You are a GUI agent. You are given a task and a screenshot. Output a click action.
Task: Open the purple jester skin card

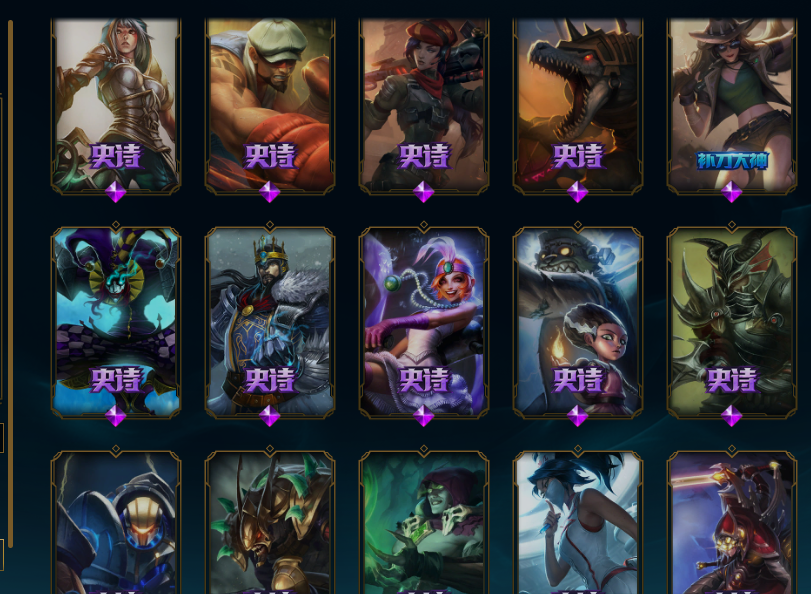(x=116, y=322)
